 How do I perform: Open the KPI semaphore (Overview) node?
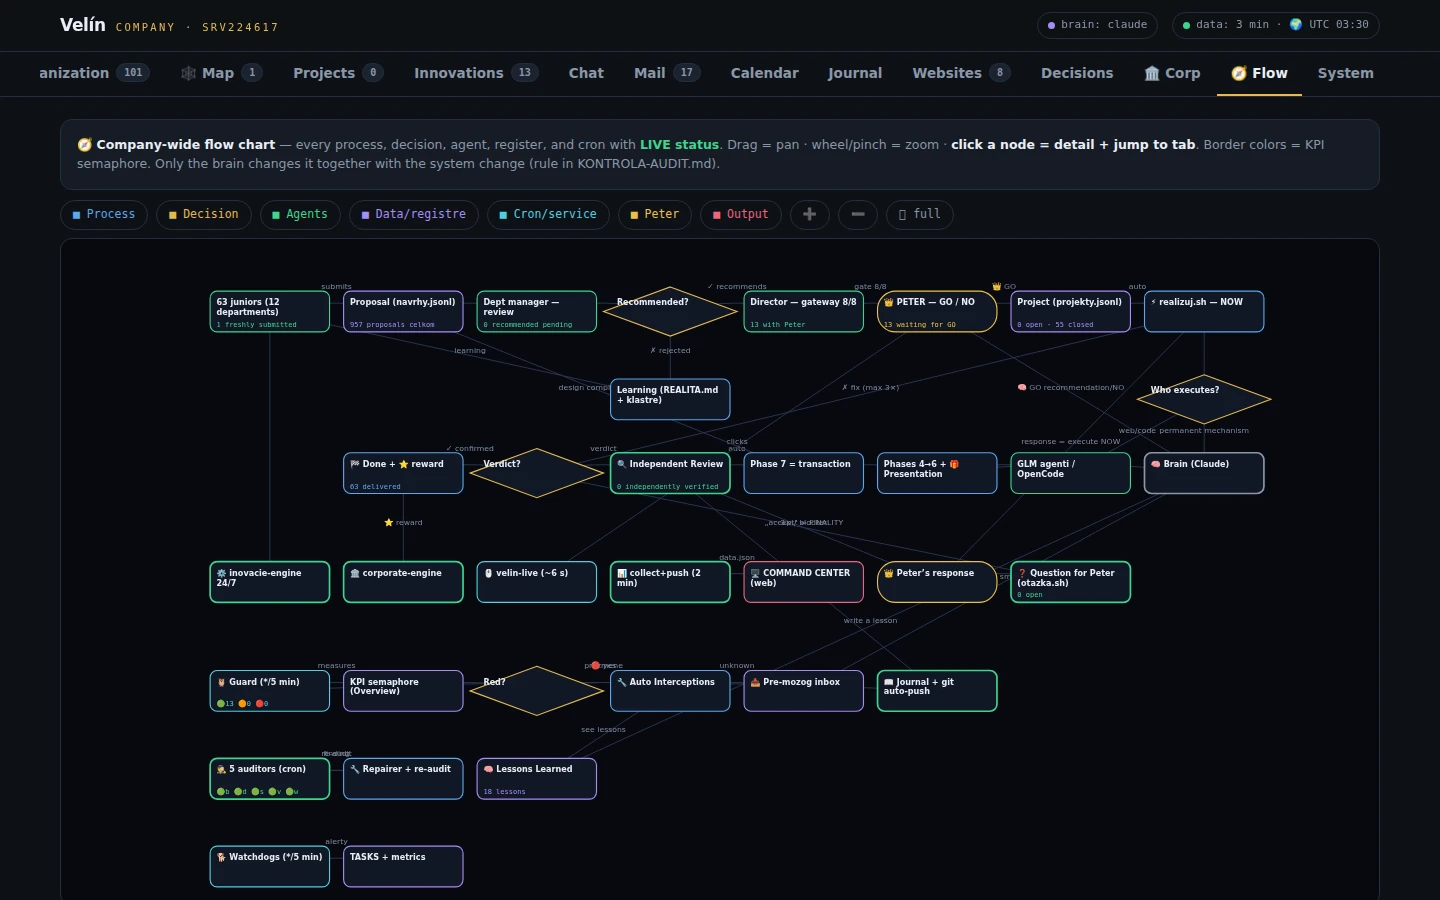pyautogui.click(x=403, y=691)
